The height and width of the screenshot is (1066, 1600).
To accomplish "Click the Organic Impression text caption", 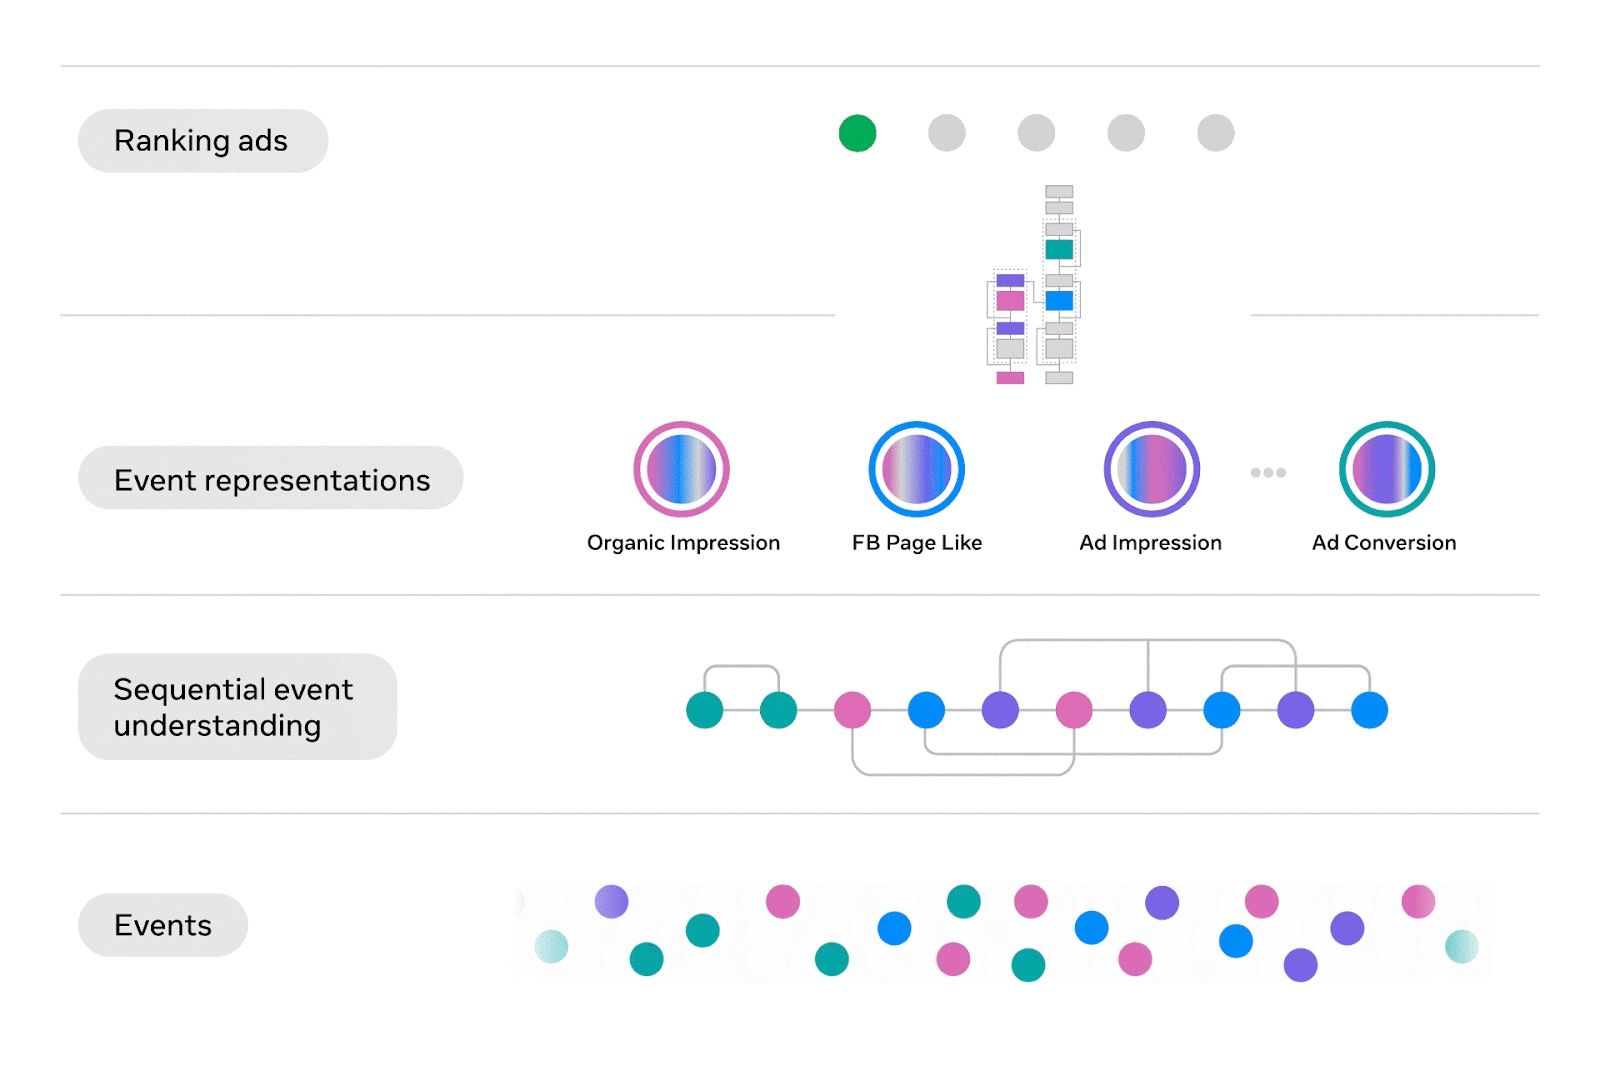I will (683, 543).
